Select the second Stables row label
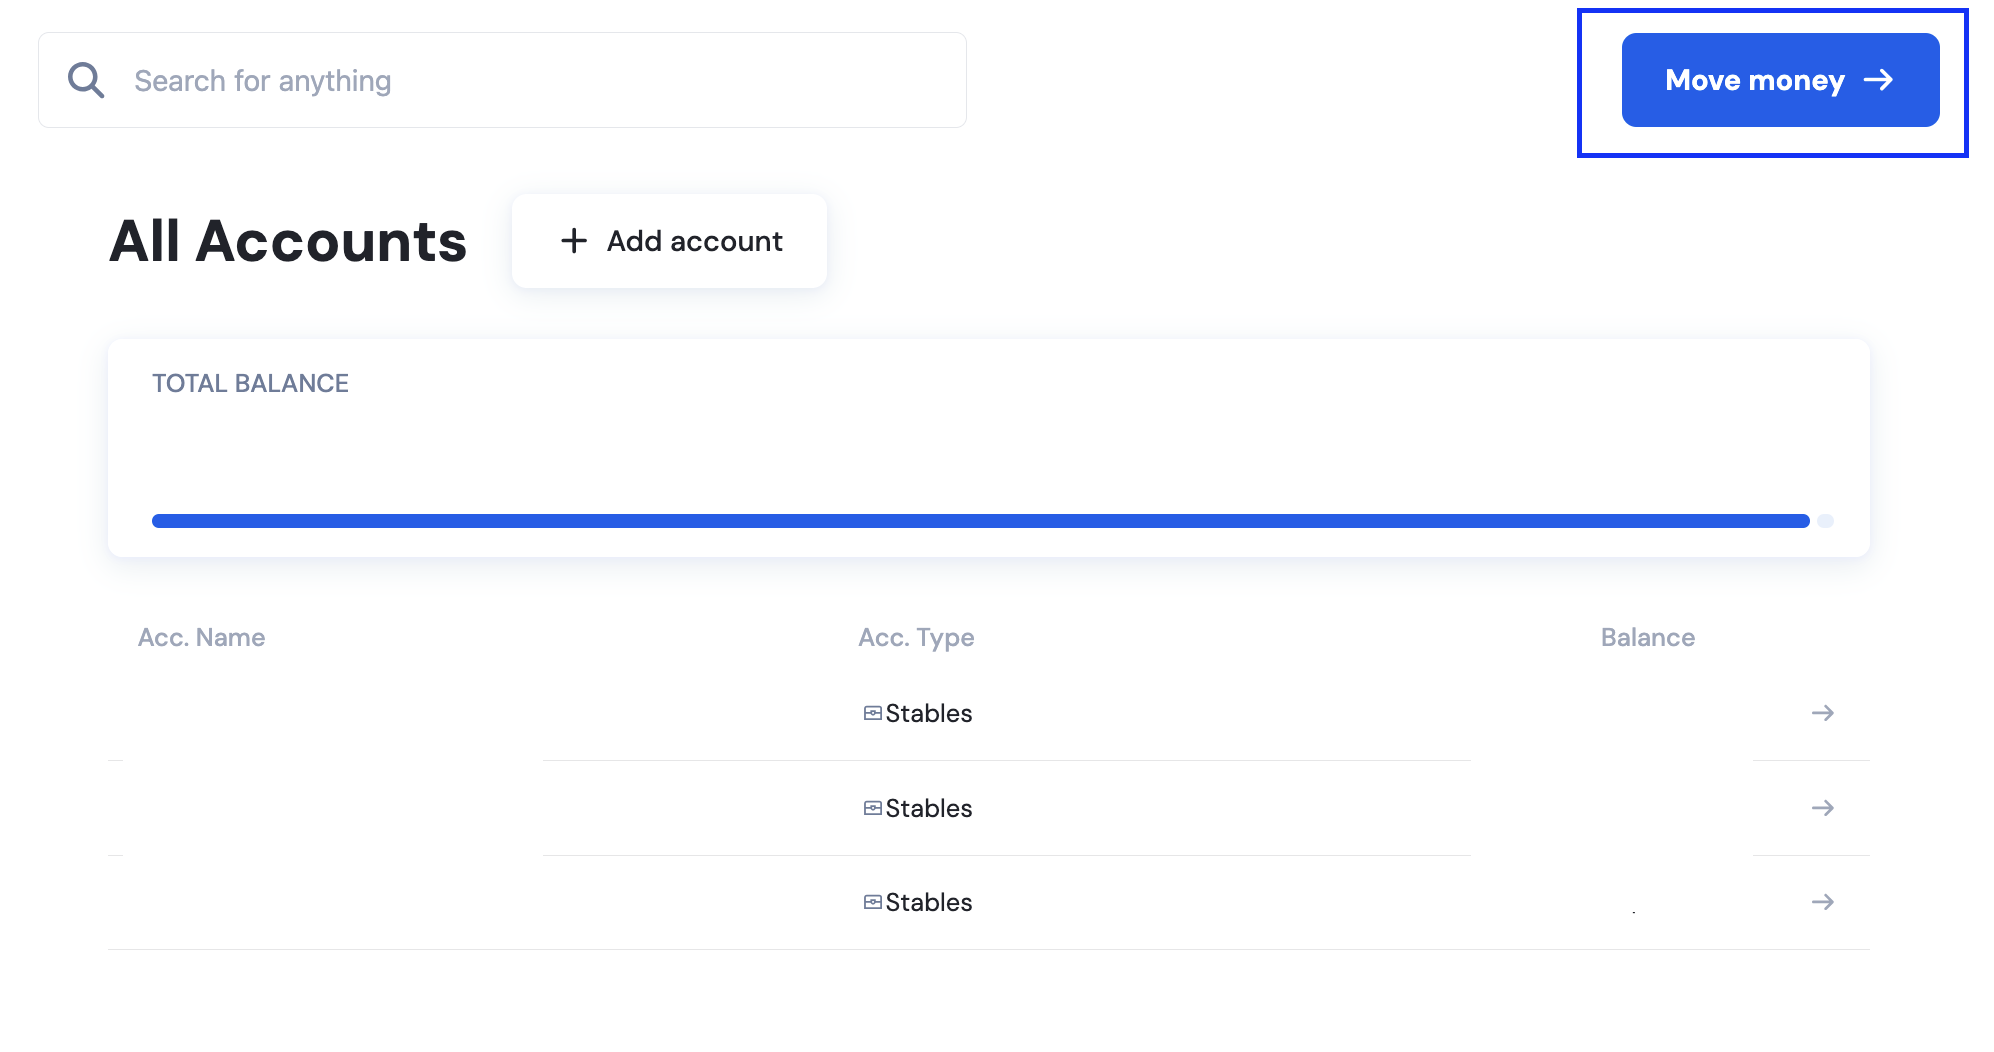Viewport: 1994px width, 1052px height. point(929,808)
